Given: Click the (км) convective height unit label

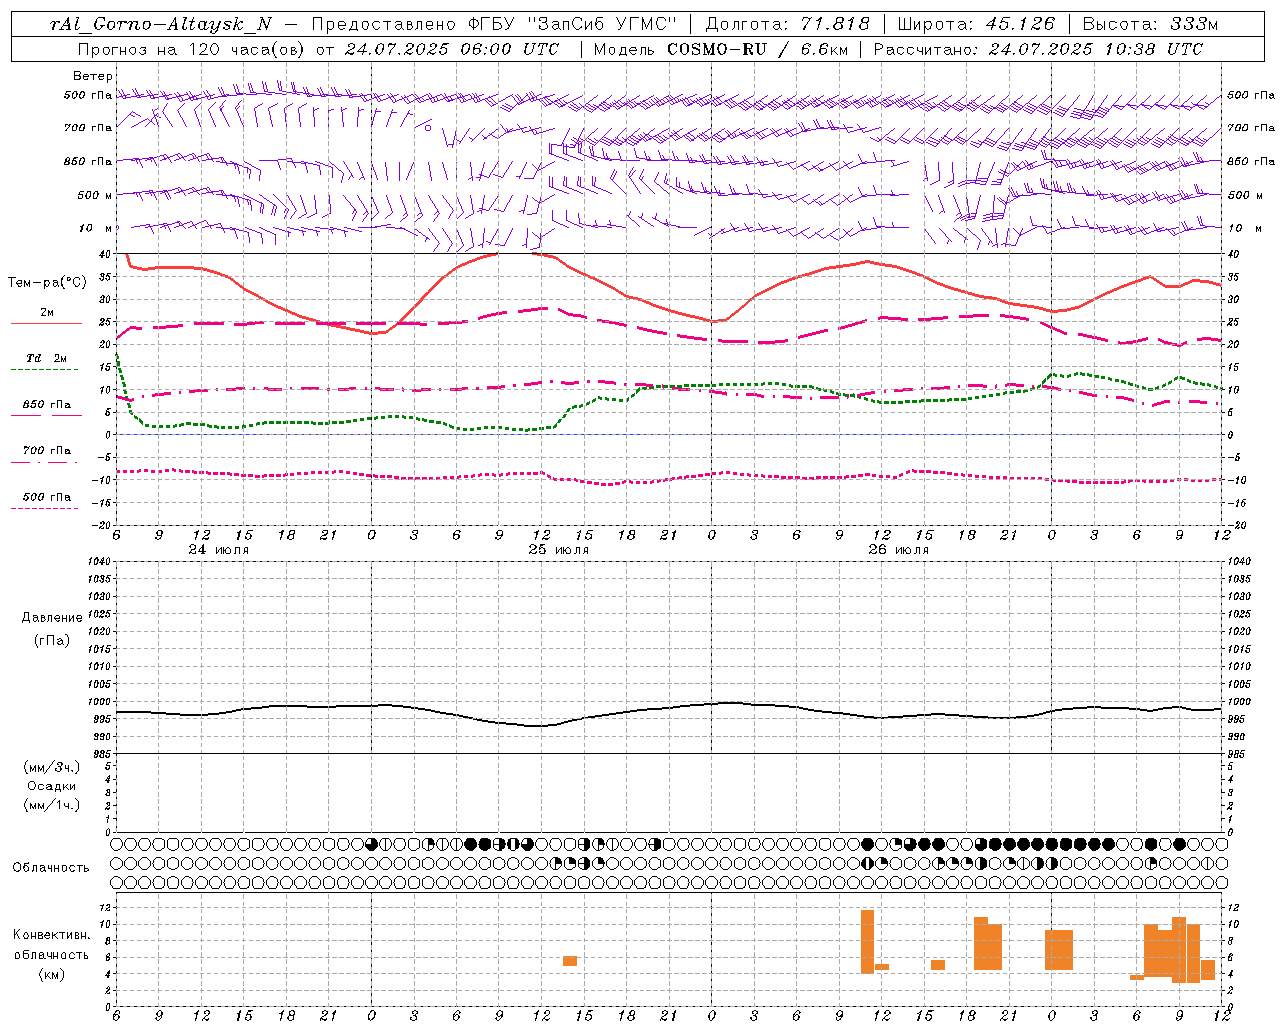Looking at the screenshot, I should (x=52, y=974).
